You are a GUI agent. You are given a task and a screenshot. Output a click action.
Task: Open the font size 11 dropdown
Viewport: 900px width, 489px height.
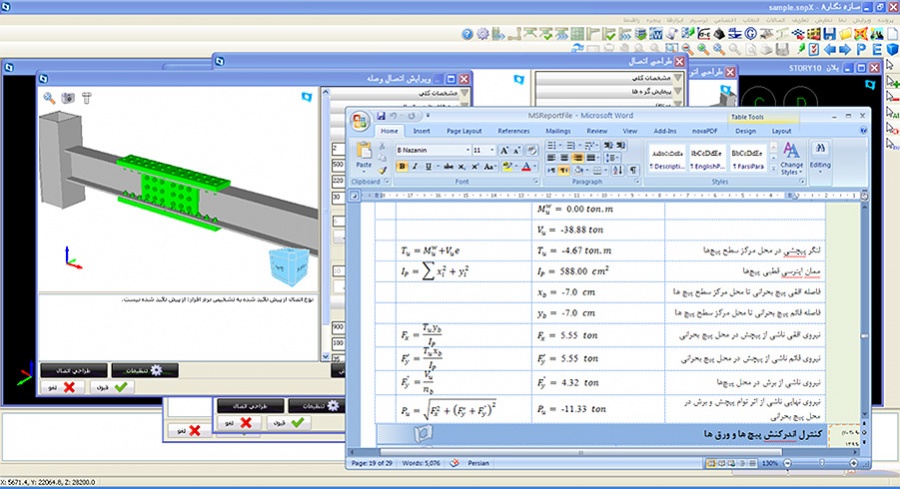click(492, 149)
